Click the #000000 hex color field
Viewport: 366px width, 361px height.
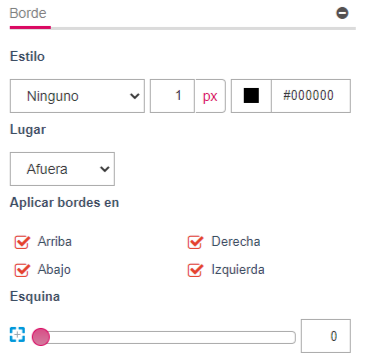(x=311, y=96)
